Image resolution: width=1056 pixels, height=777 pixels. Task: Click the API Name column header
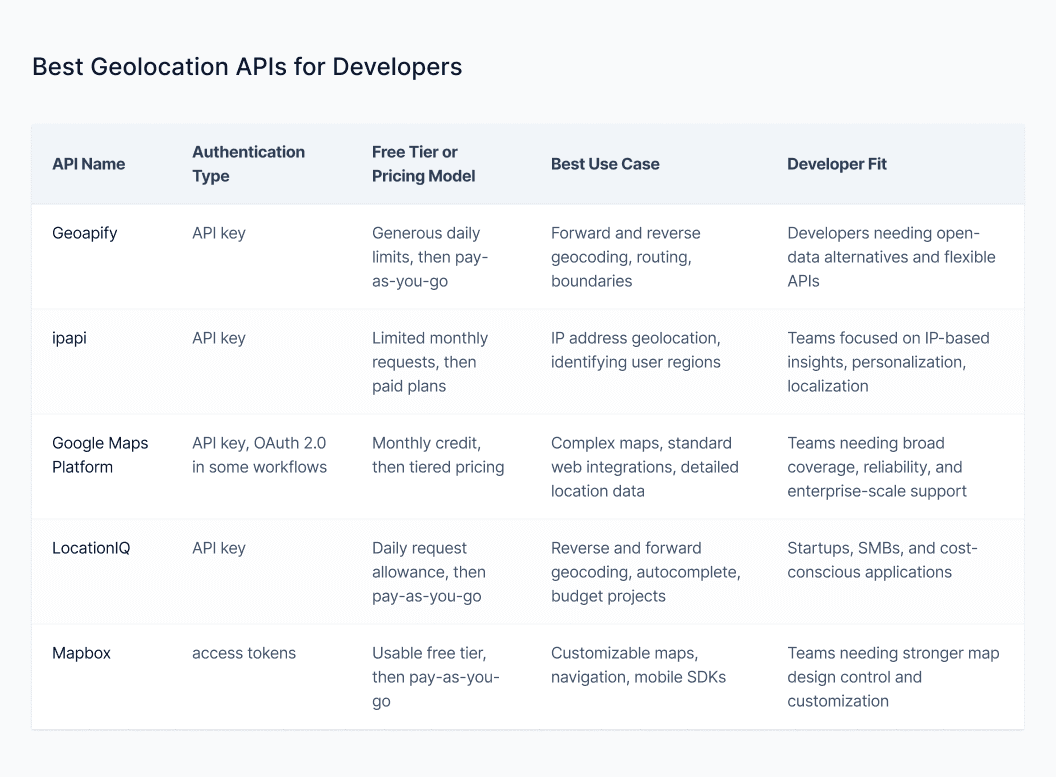tap(88, 164)
